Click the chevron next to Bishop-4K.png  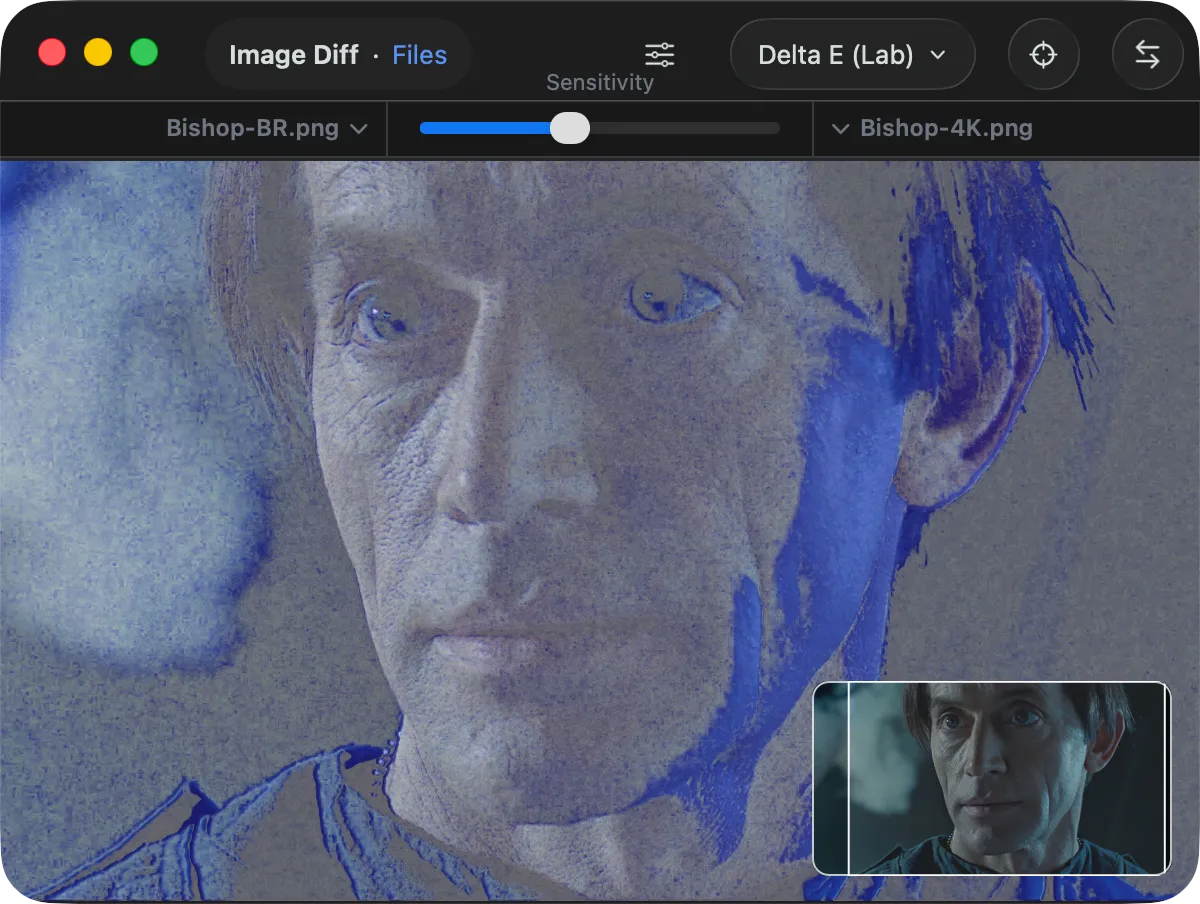(841, 128)
